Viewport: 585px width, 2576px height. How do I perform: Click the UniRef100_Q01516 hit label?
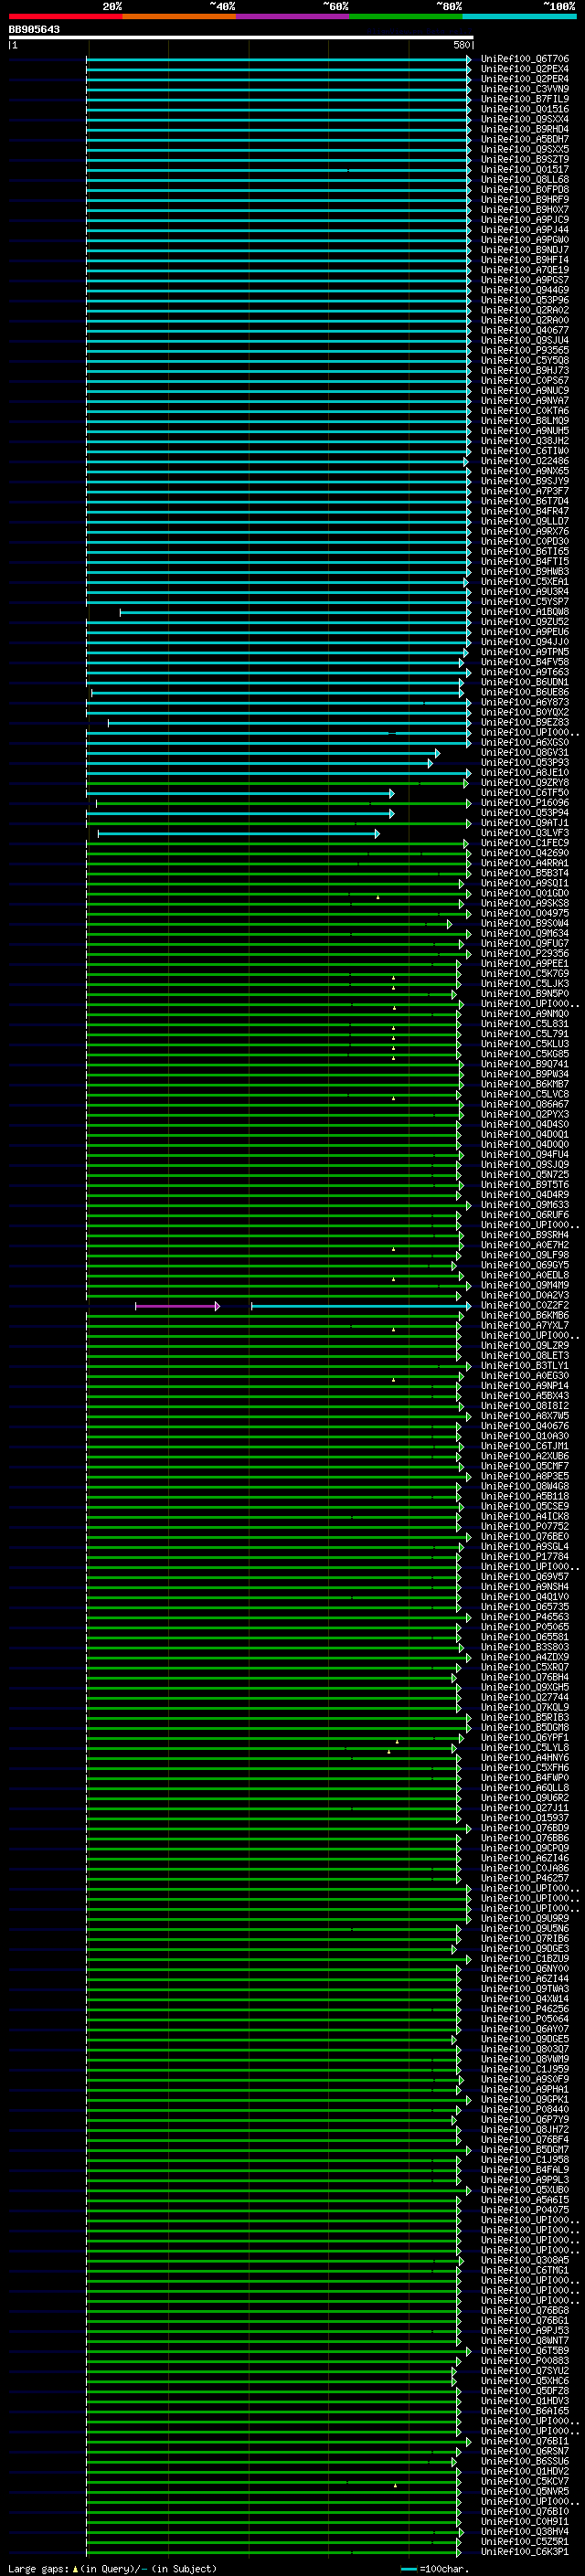click(524, 109)
